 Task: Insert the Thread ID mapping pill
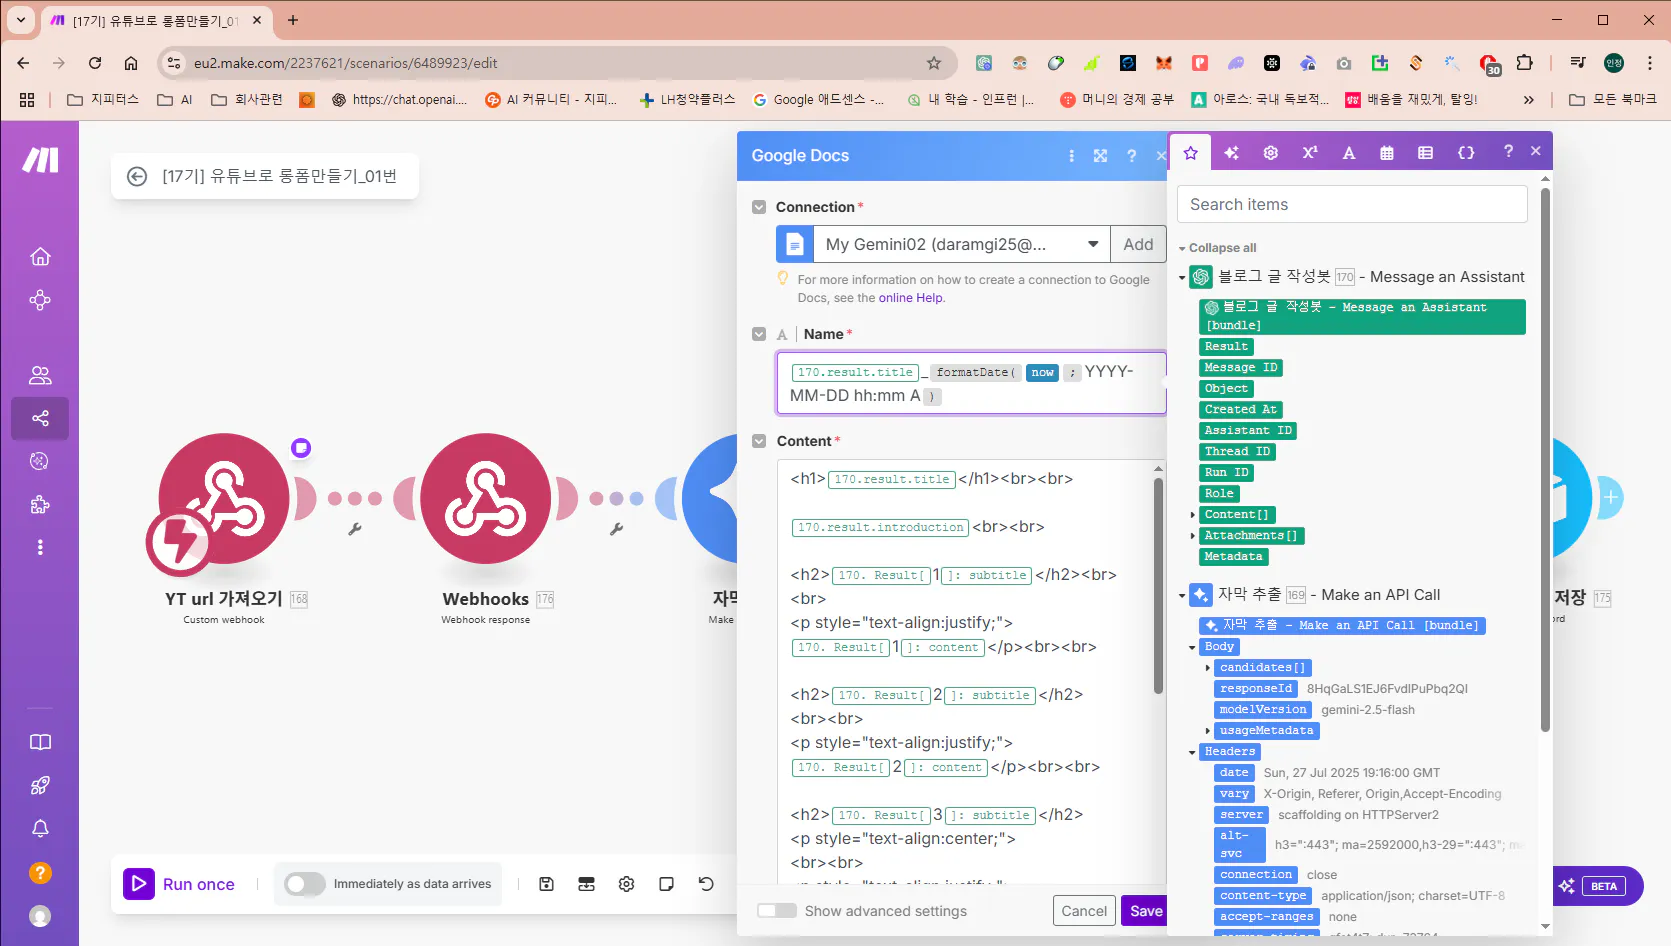[x=1238, y=452]
